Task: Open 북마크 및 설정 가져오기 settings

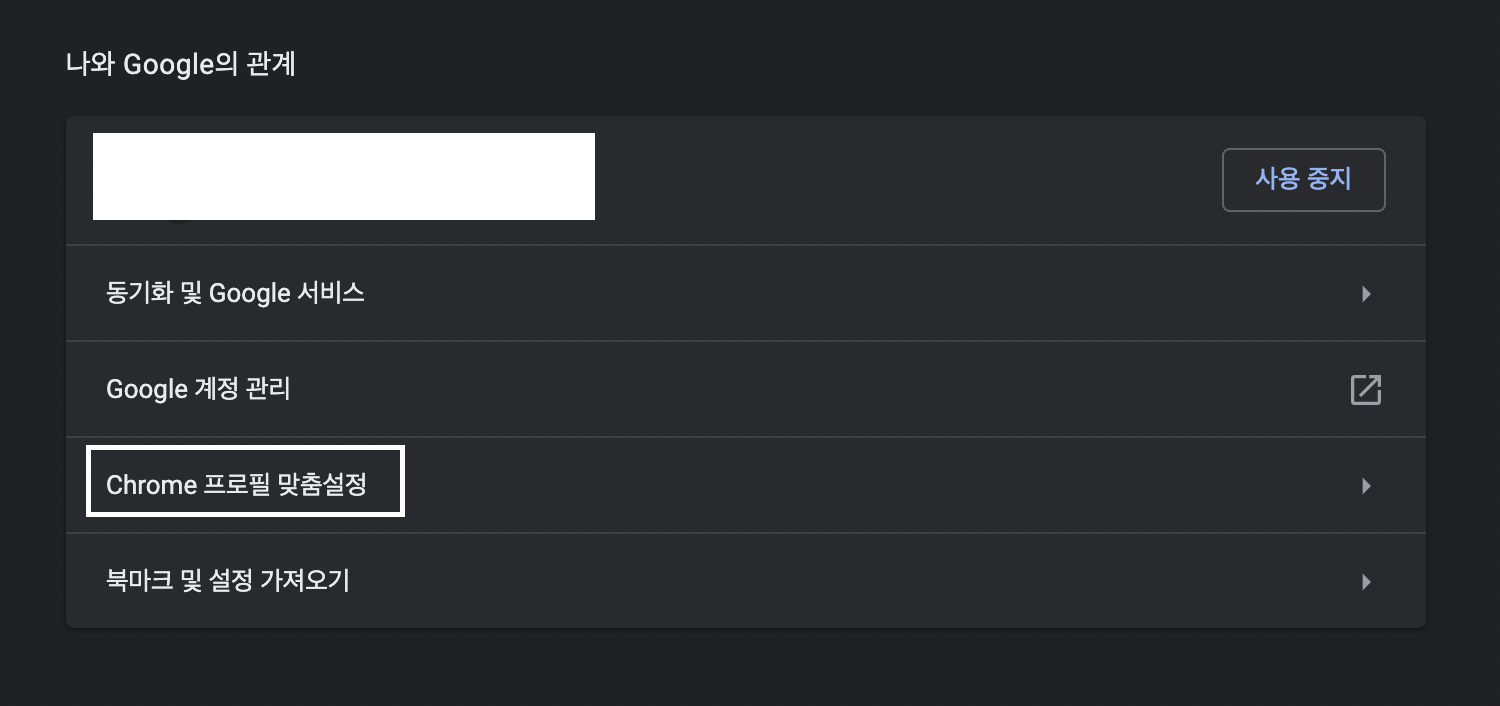Action: click(745, 581)
